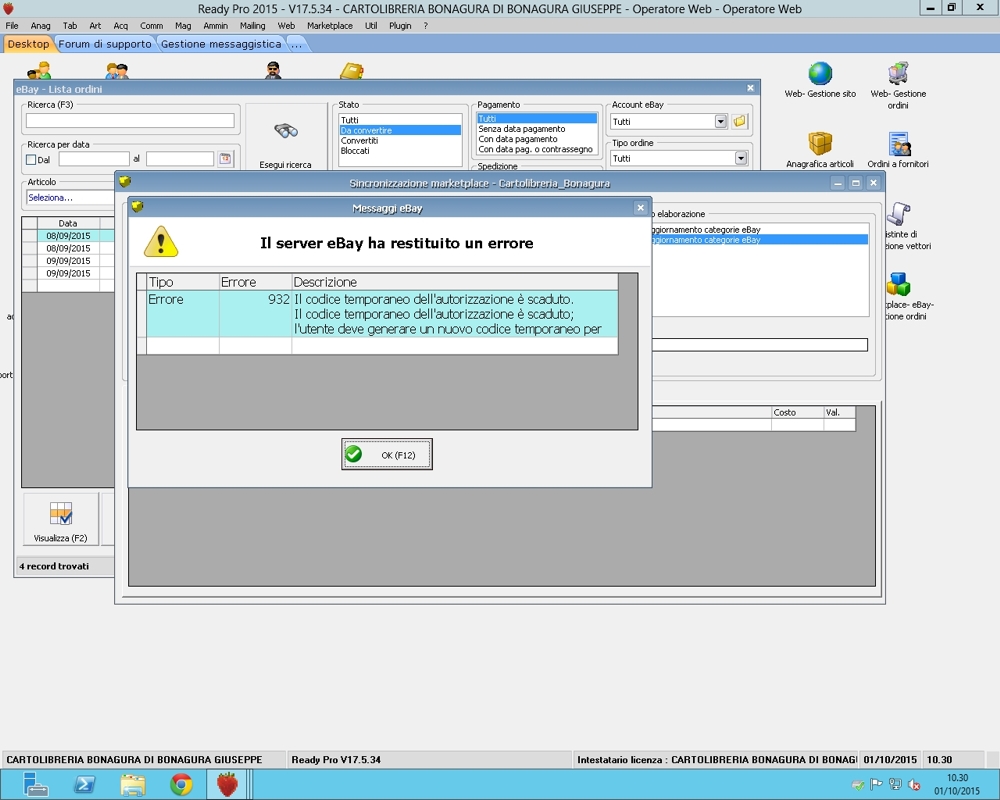The height and width of the screenshot is (800, 1000).
Task: Select Con data pag. o contrassegno option
Action: (537, 149)
